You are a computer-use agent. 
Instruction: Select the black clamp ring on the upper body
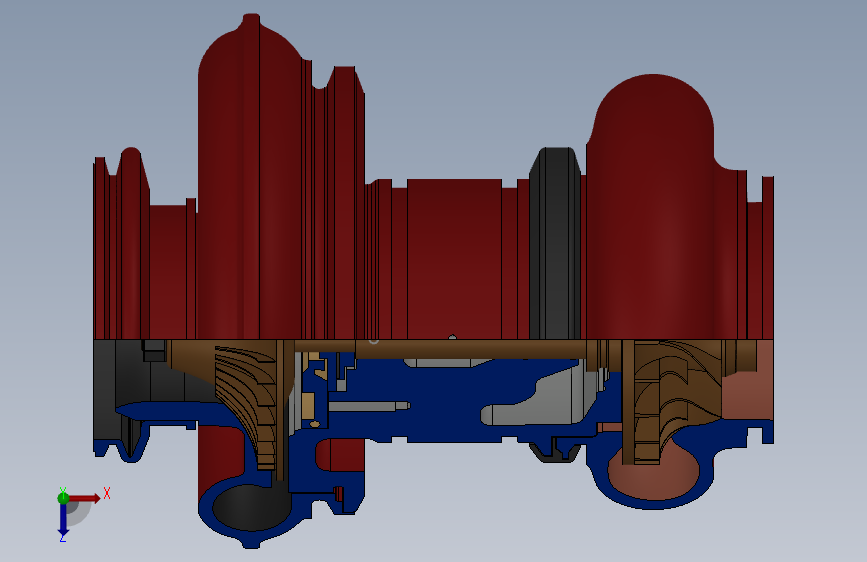555,243
